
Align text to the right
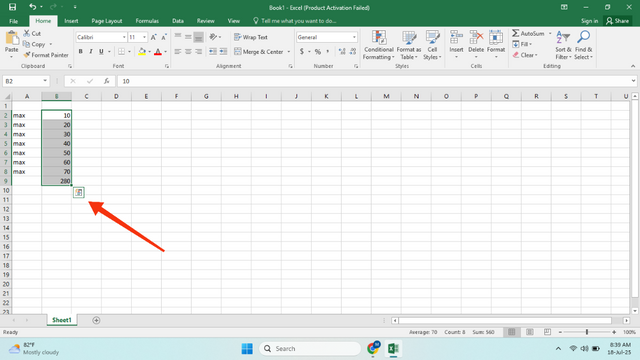pos(198,51)
